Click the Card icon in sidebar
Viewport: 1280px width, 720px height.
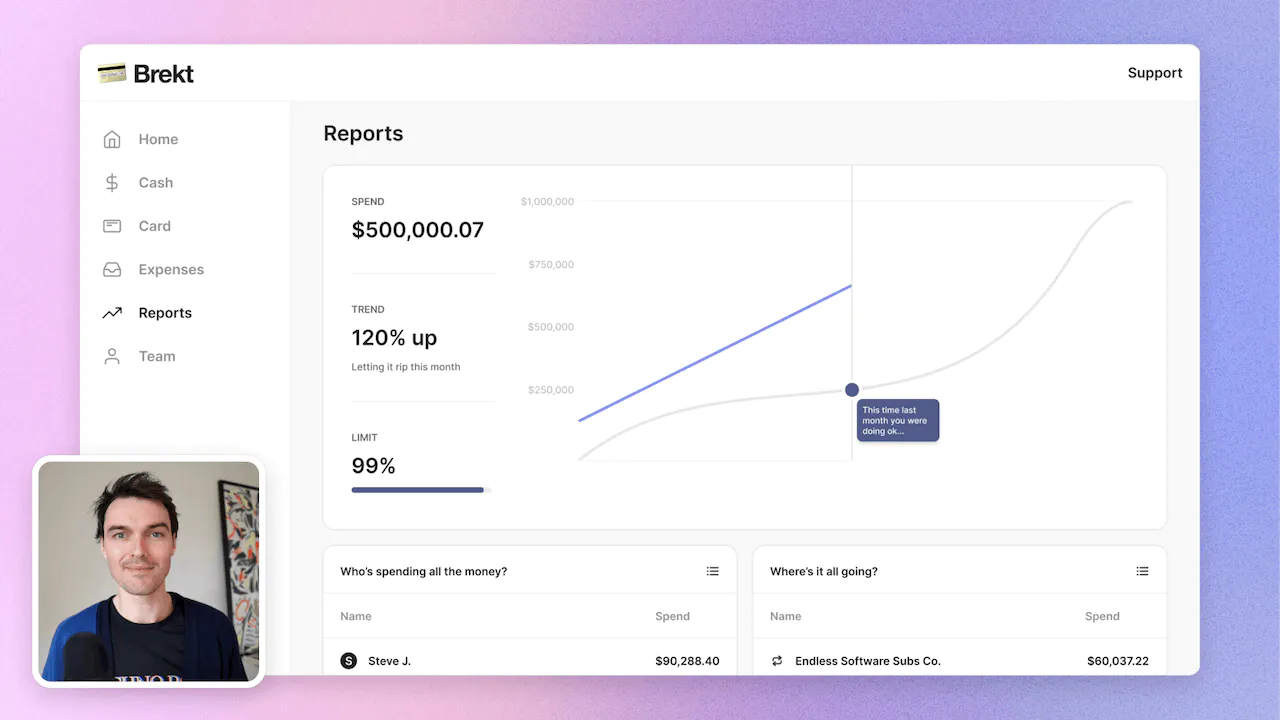(x=112, y=226)
